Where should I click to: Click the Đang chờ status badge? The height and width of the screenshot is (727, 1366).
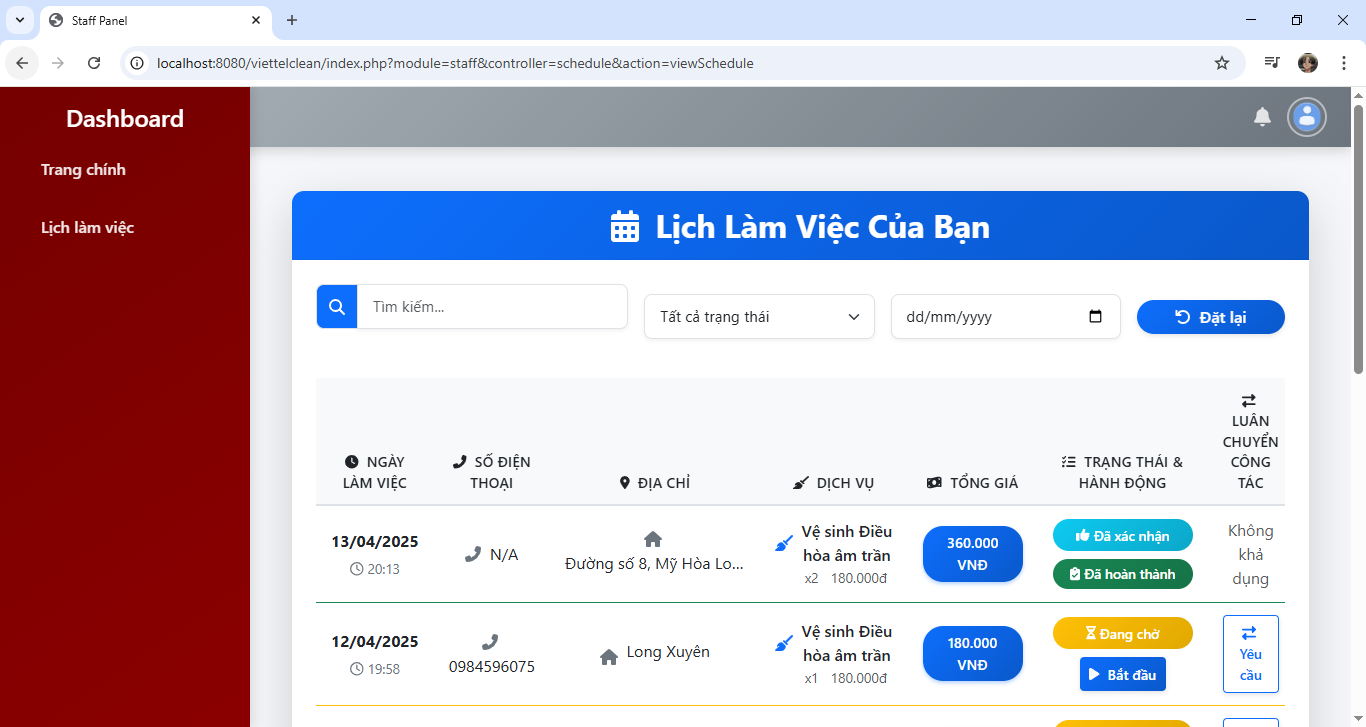pyautogui.click(x=1122, y=633)
